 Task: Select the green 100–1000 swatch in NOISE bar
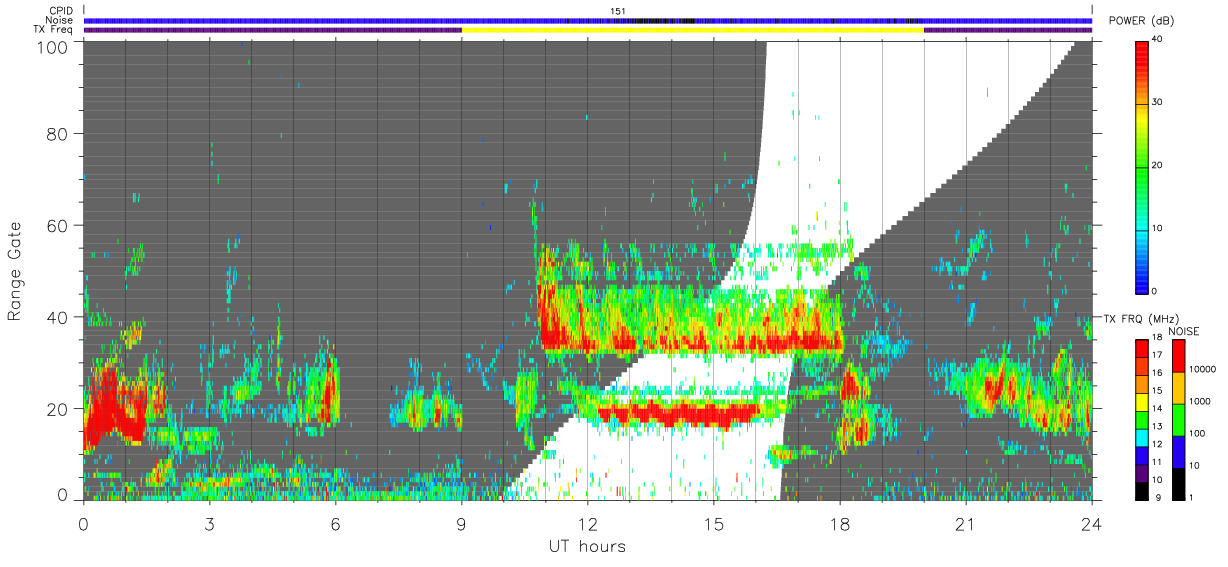click(x=1178, y=419)
